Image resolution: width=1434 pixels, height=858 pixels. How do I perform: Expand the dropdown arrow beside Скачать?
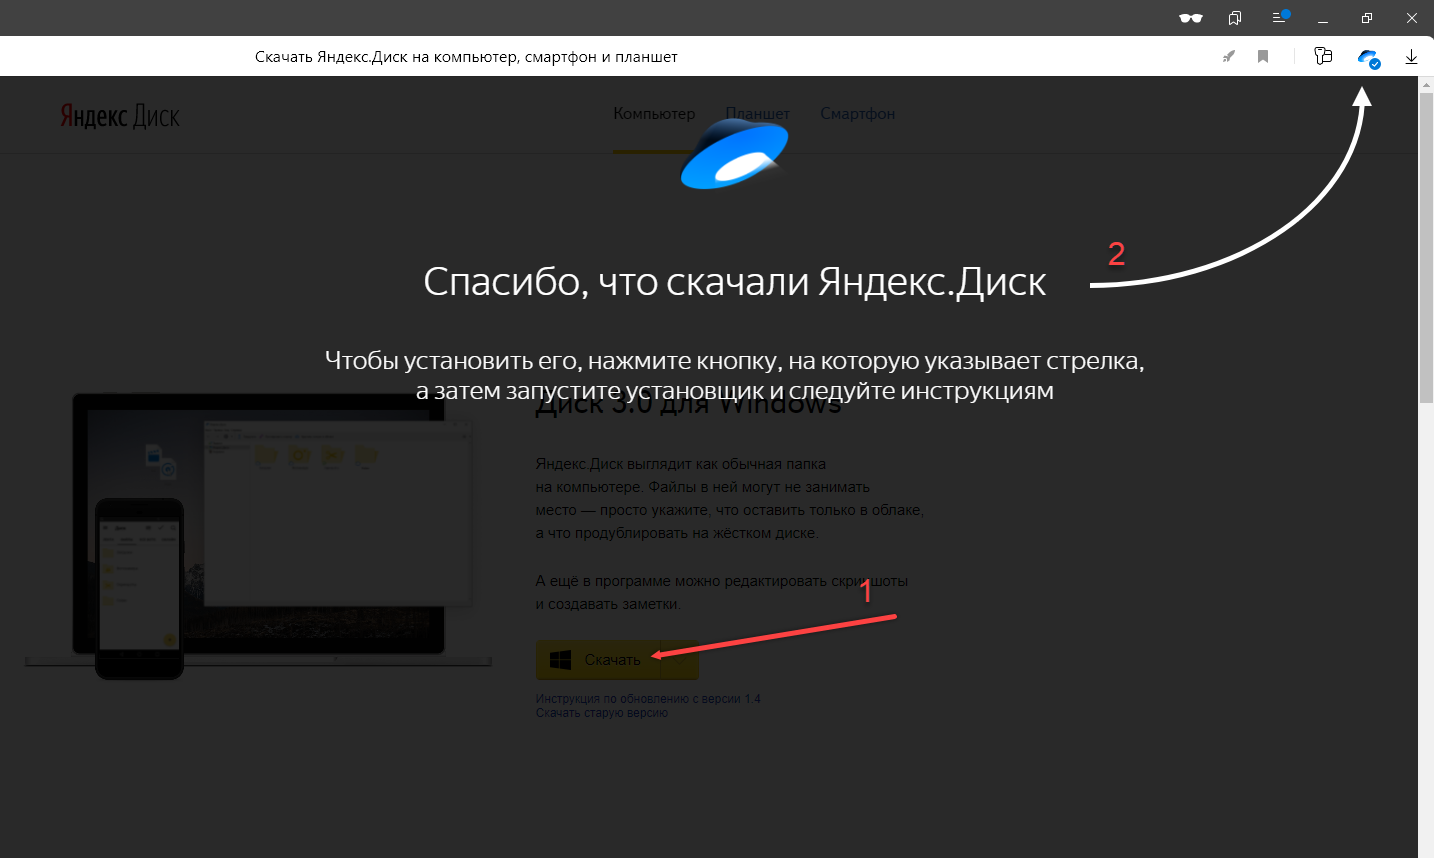point(680,660)
